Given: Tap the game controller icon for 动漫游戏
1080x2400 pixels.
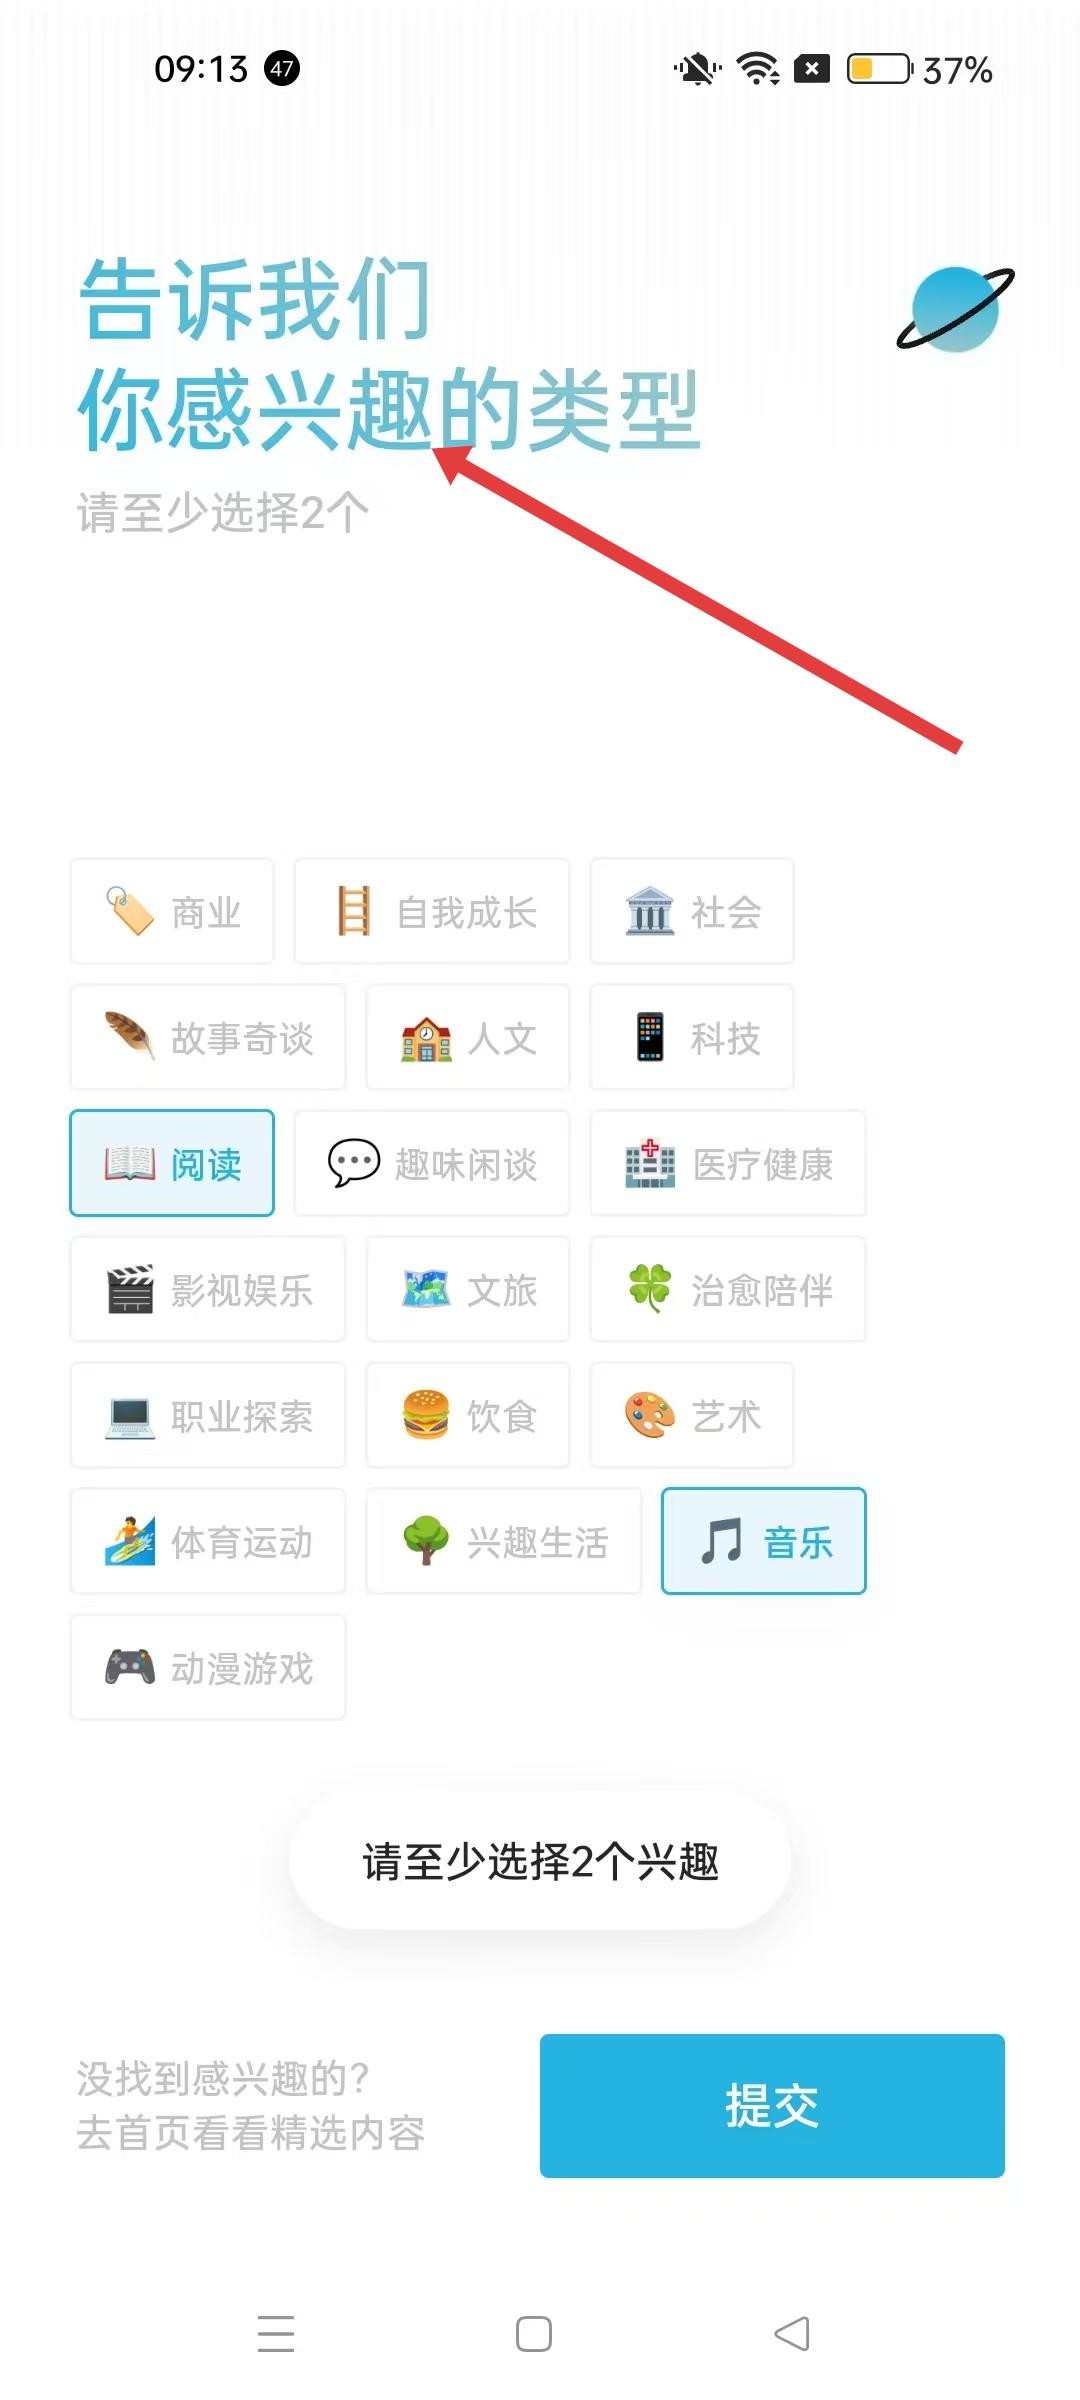Looking at the screenshot, I should [x=130, y=1667].
